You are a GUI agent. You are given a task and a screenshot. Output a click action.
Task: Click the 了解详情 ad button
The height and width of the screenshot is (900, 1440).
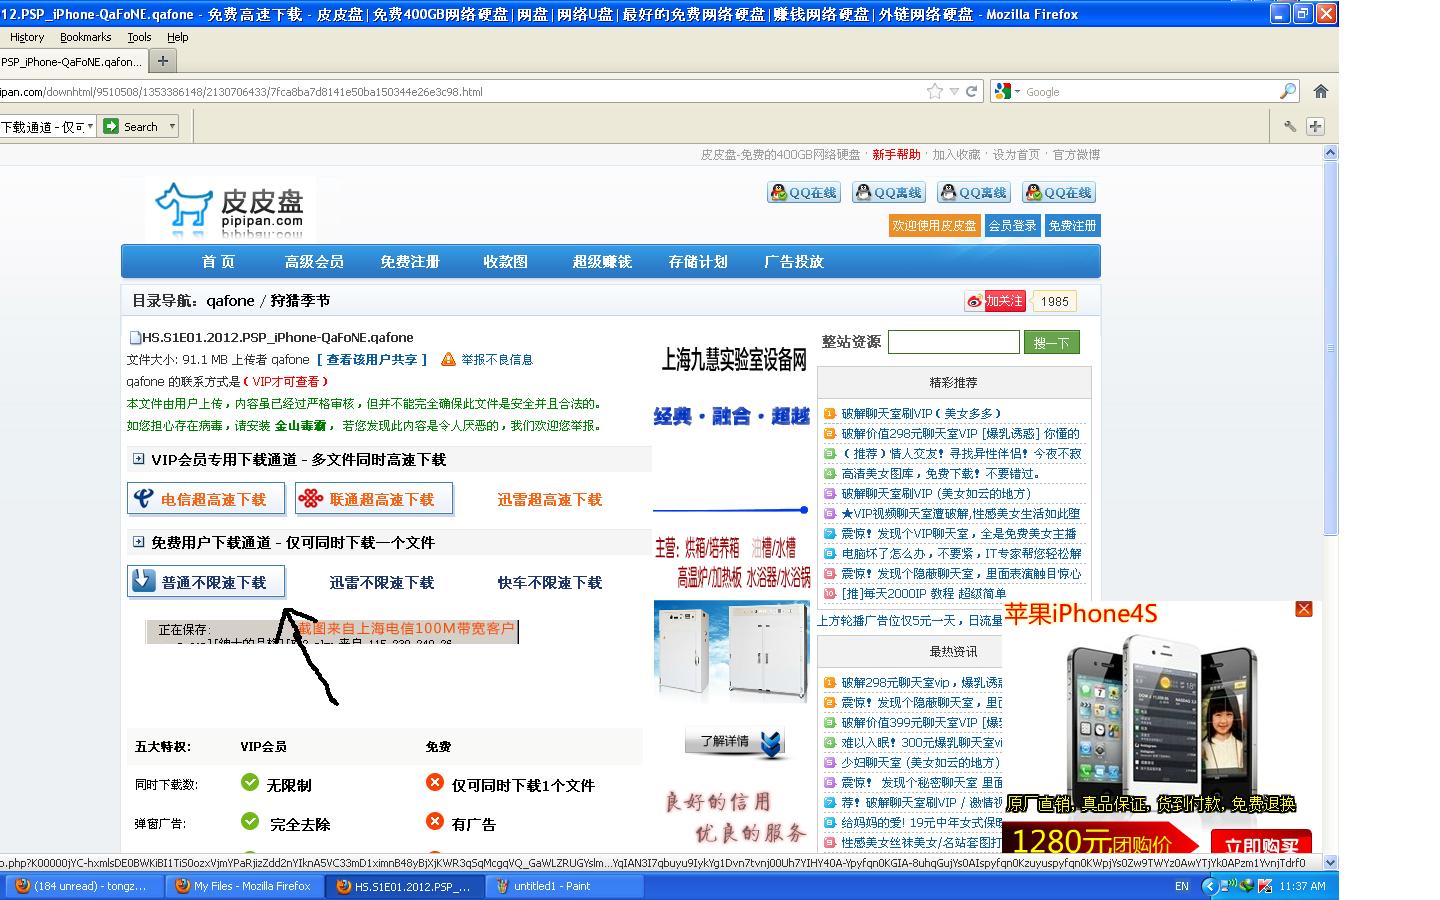pos(734,741)
